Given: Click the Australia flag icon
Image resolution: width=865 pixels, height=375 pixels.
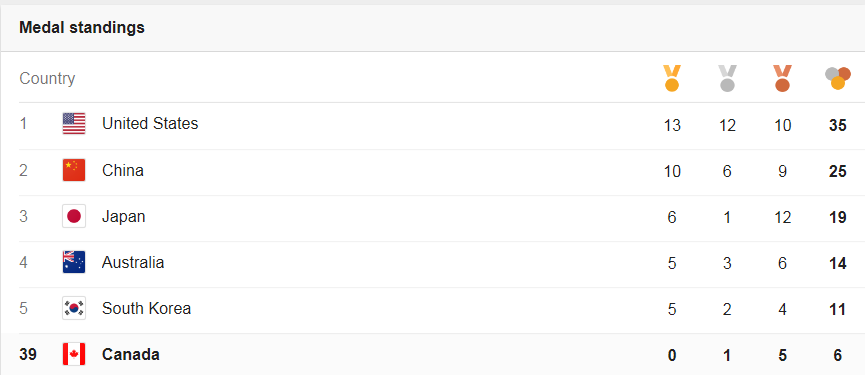Looking at the screenshot, I should click(x=74, y=262).
